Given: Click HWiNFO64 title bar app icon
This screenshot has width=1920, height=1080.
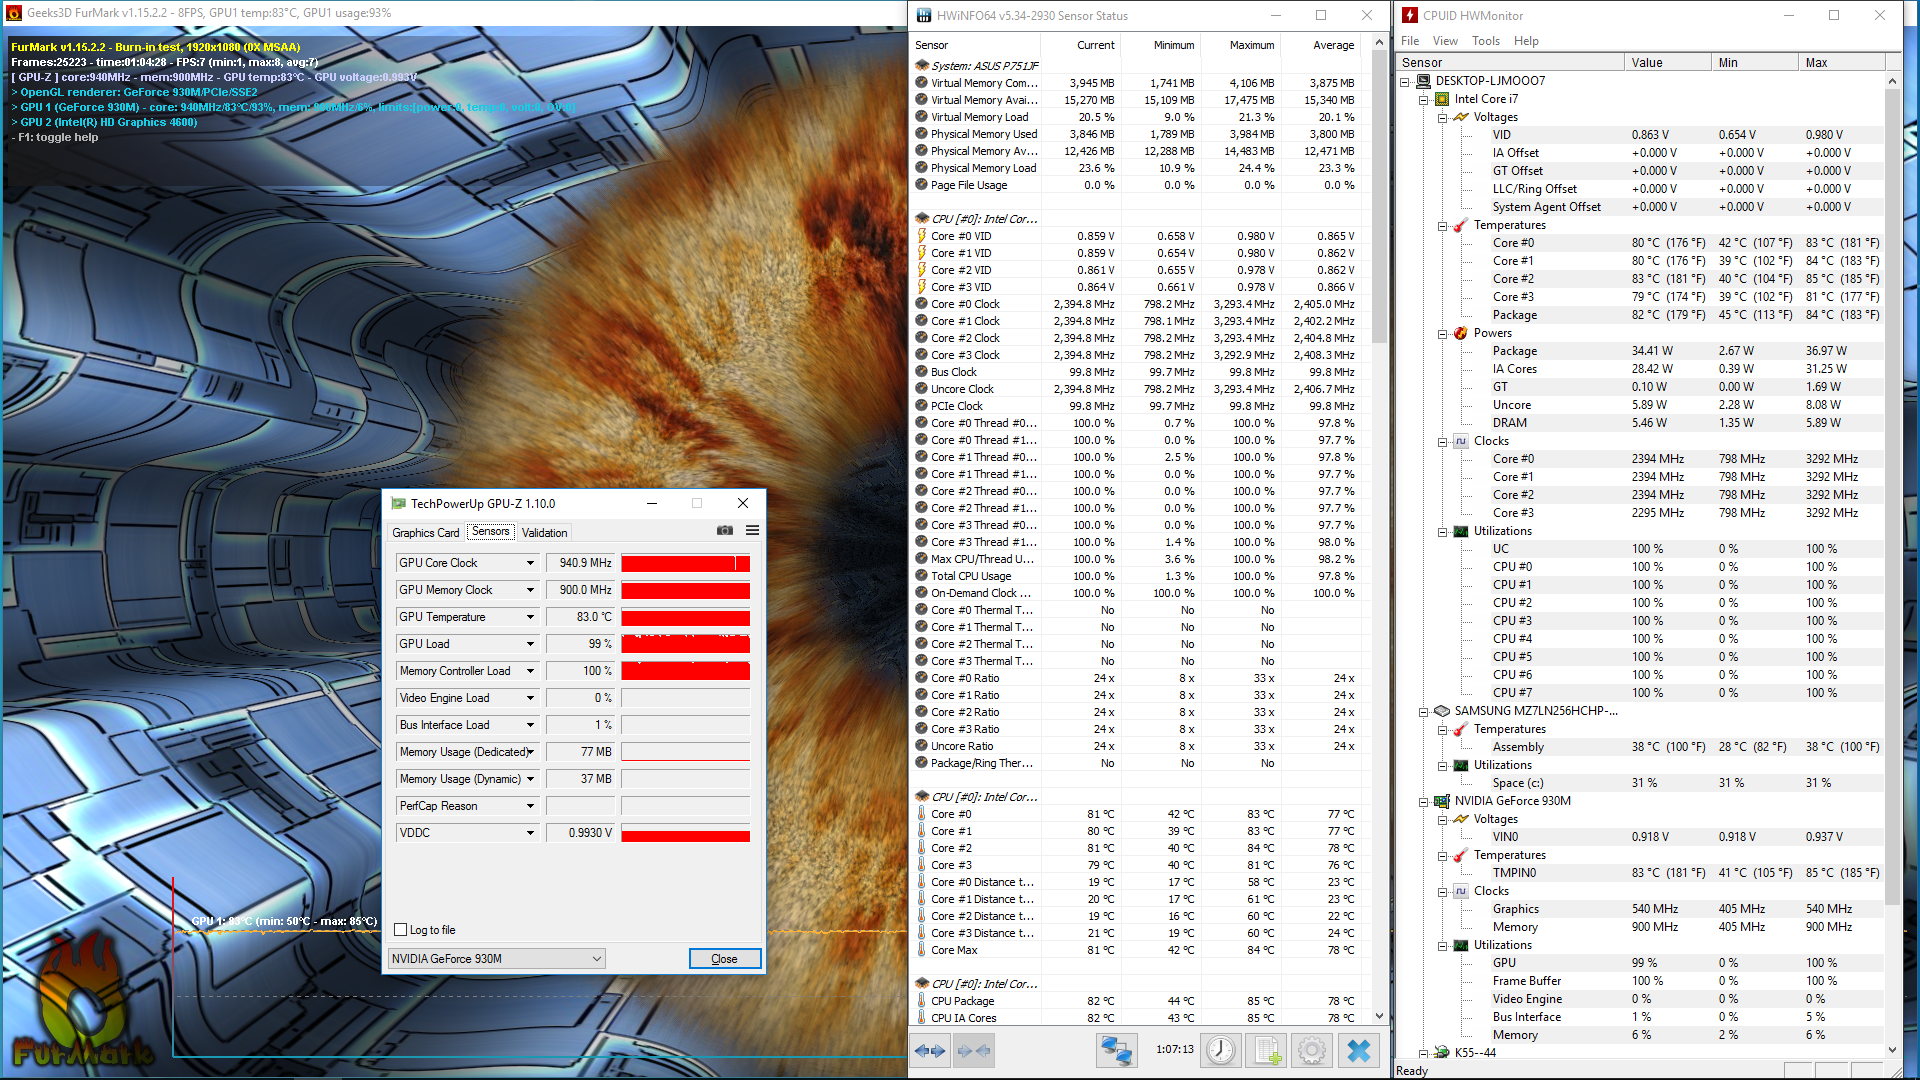Looking at the screenshot, I should (924, 15).
